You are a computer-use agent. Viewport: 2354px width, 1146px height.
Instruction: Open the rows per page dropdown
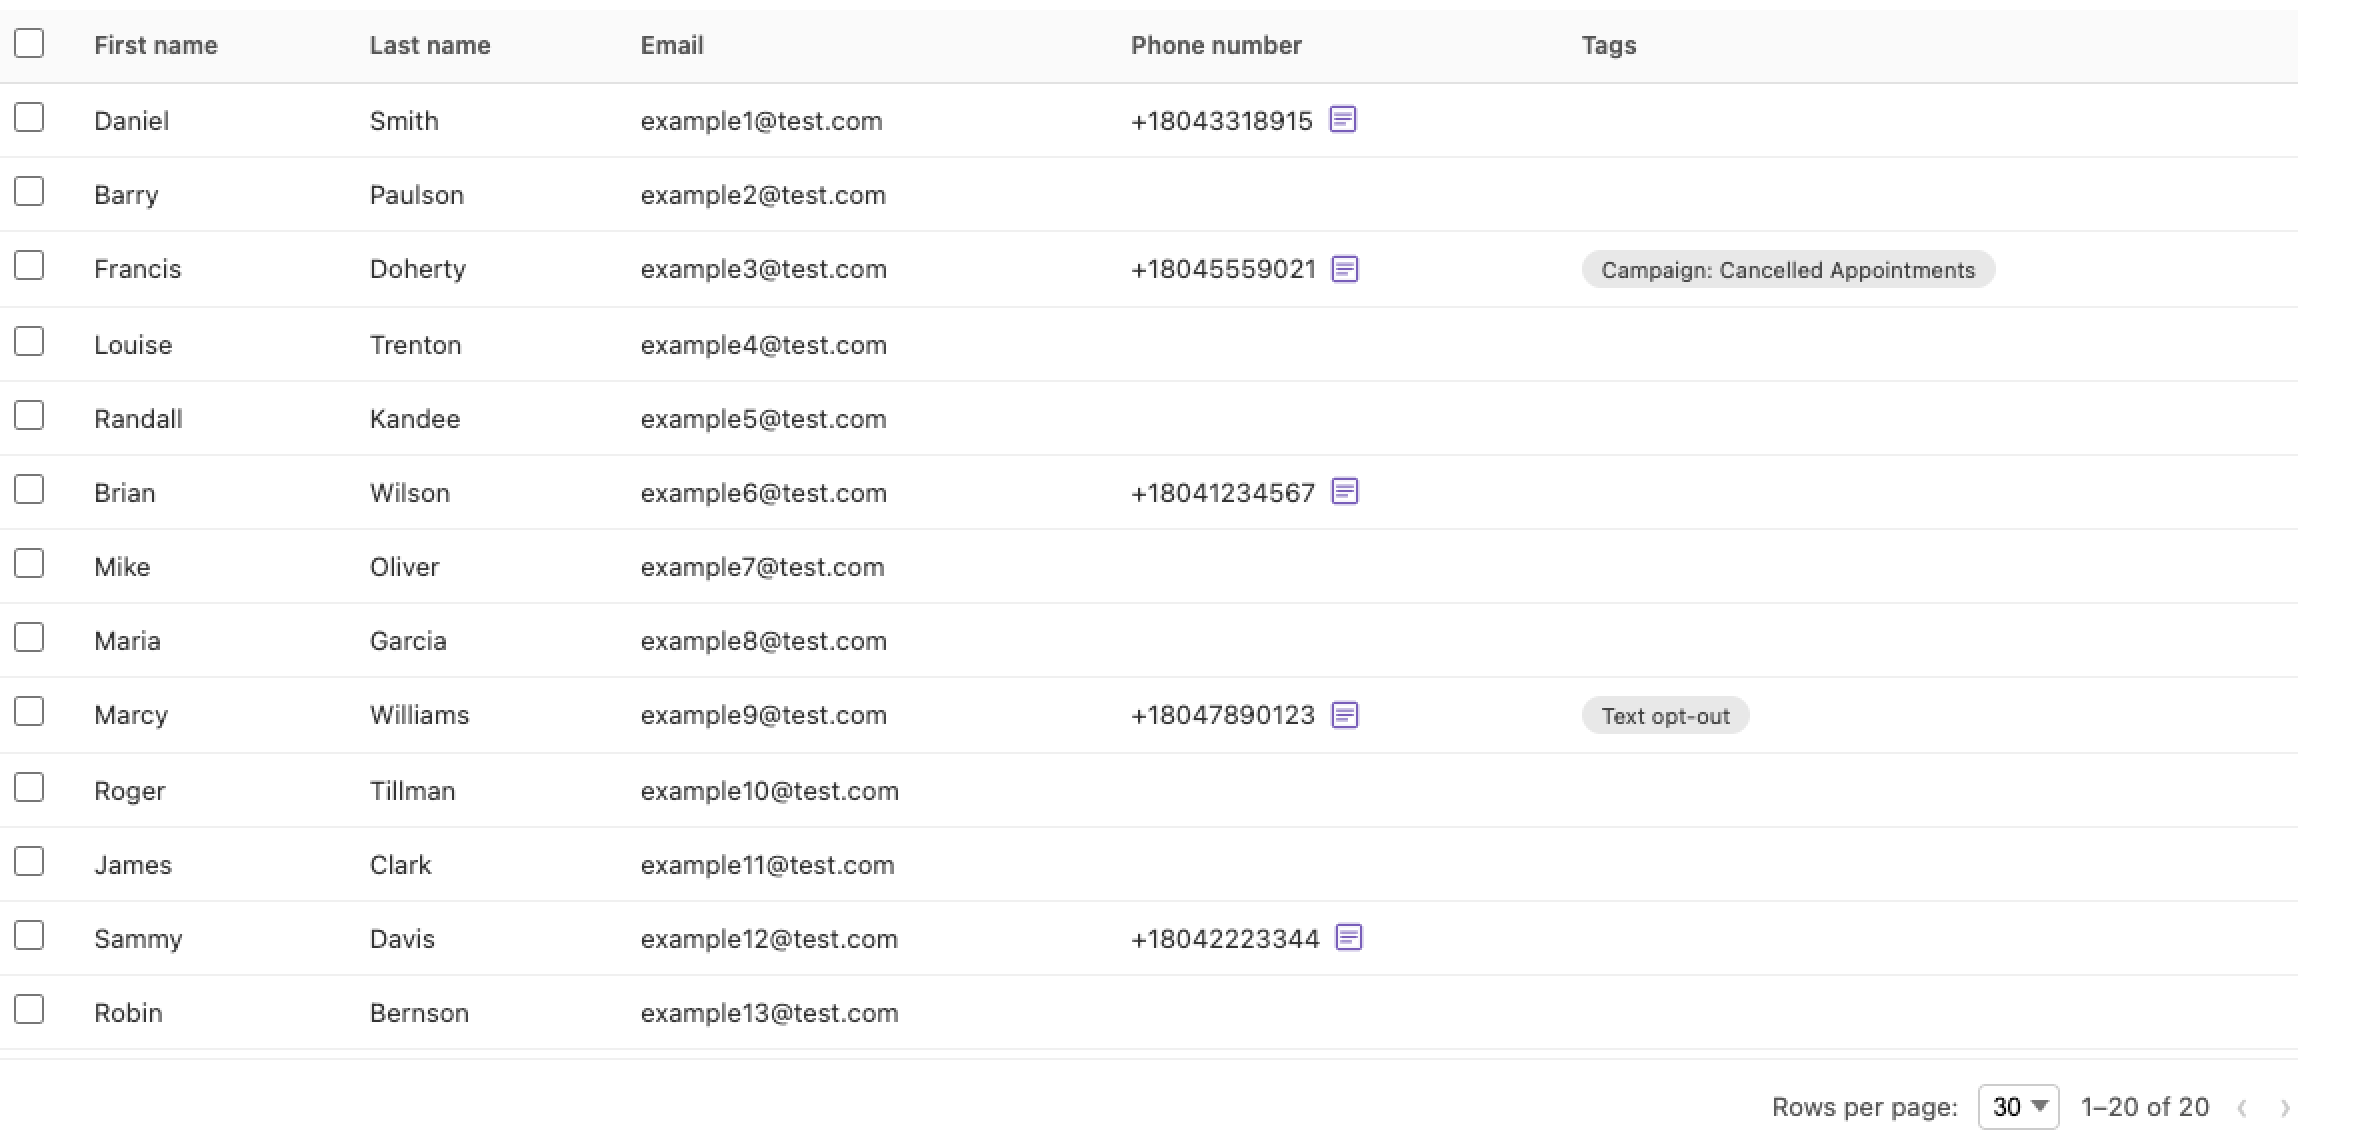tap(2018, 1107)
